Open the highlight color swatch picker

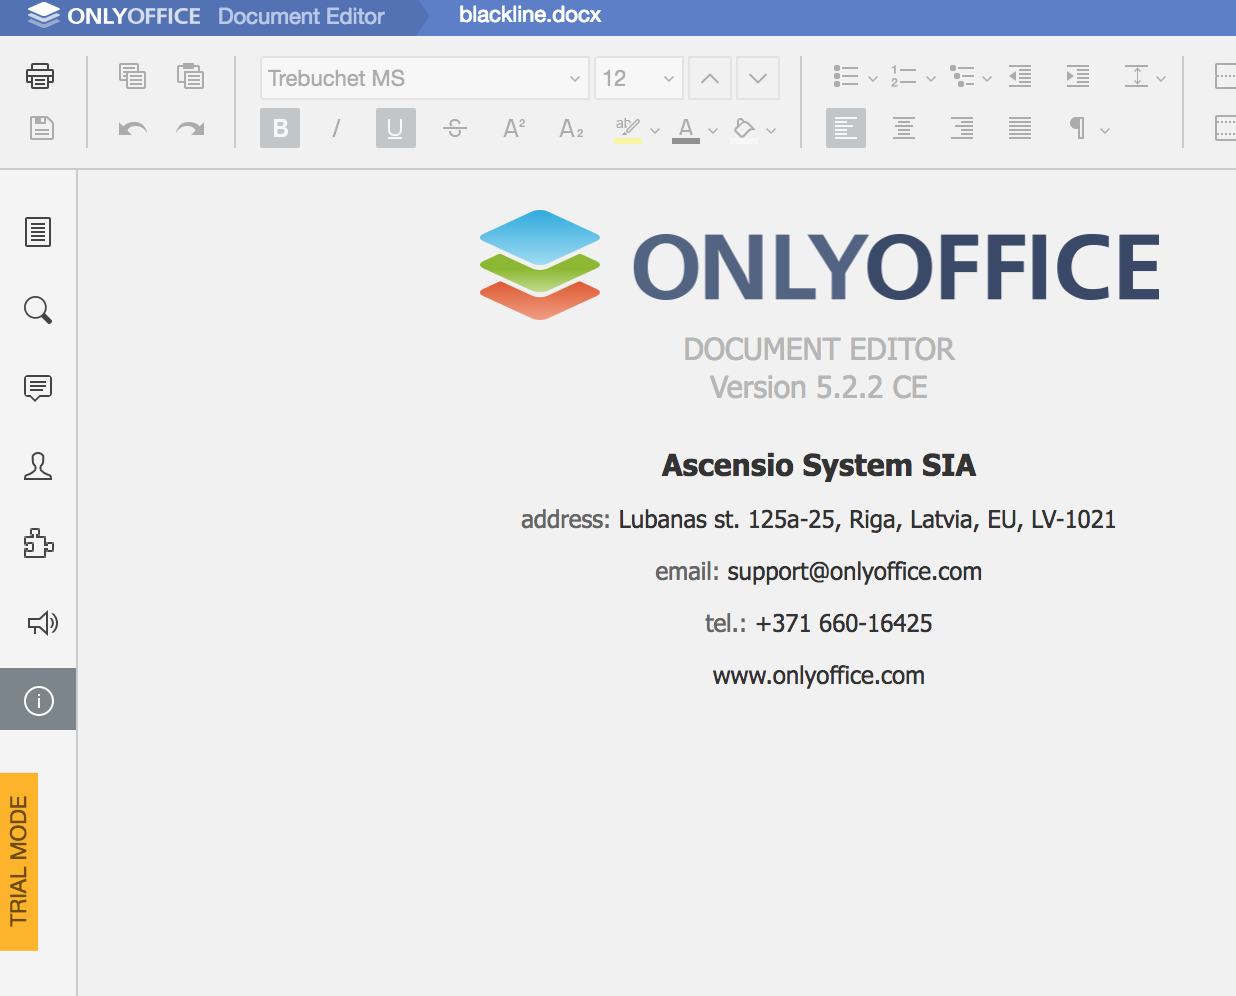(x=655, y=130)
